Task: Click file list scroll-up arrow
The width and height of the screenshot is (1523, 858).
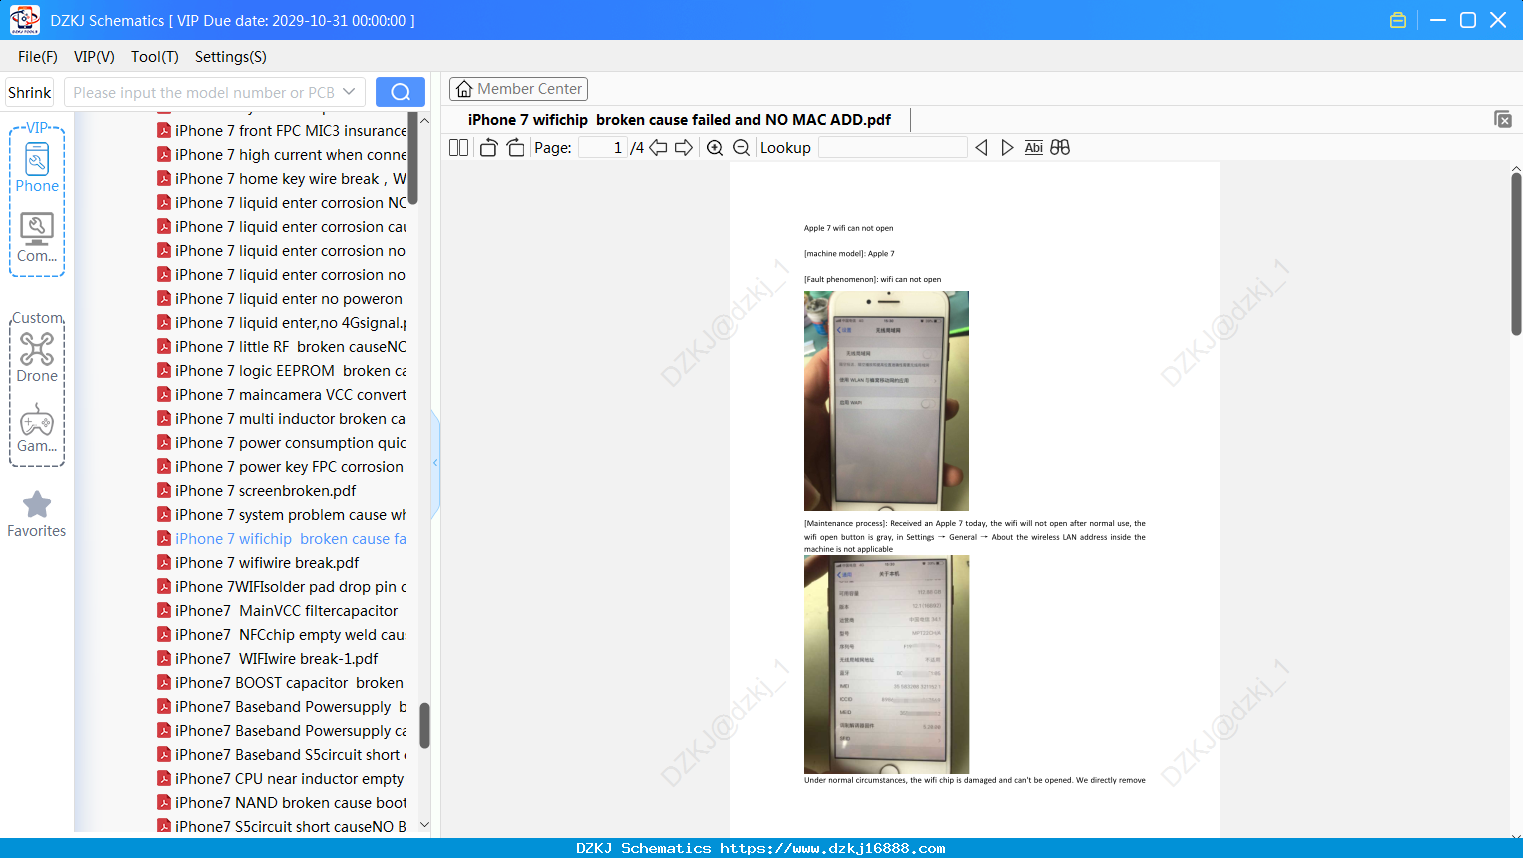Action: (424, 120)
